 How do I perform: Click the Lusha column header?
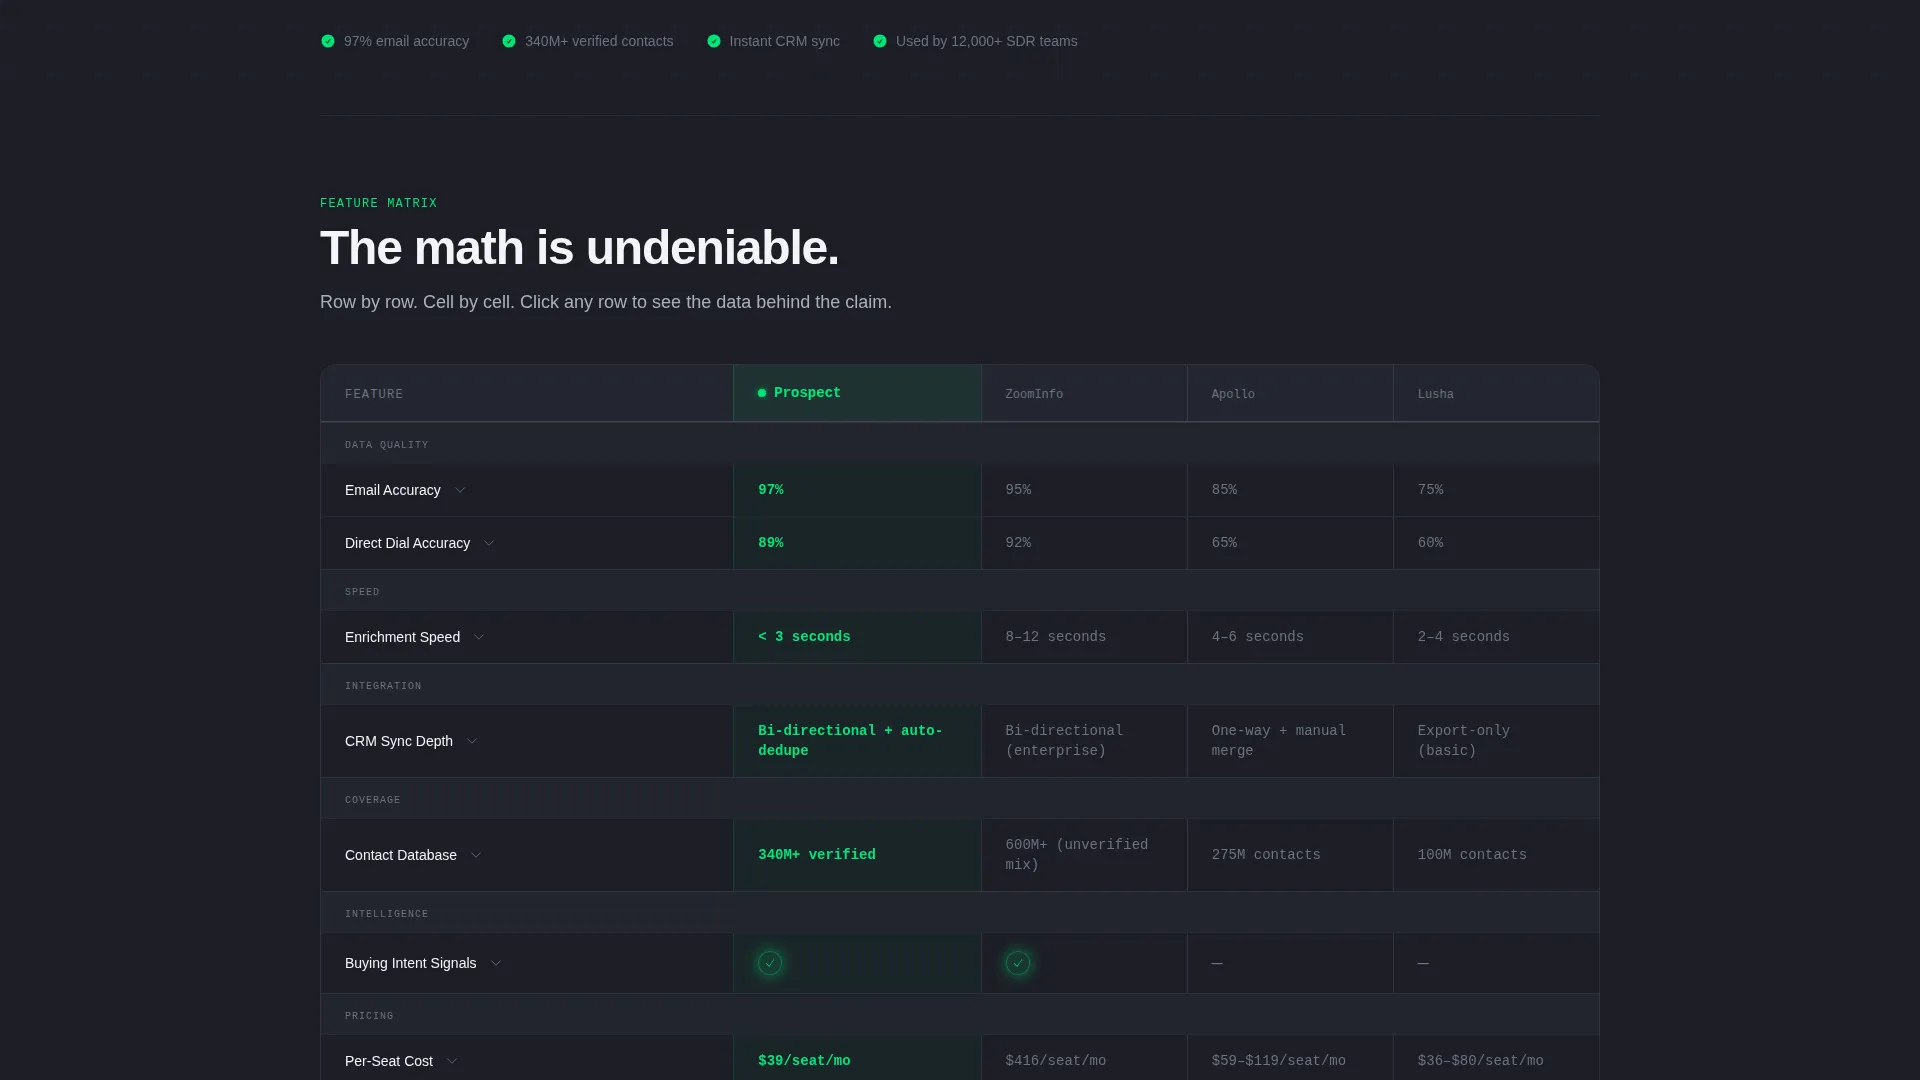click(x=1496, y=394)
